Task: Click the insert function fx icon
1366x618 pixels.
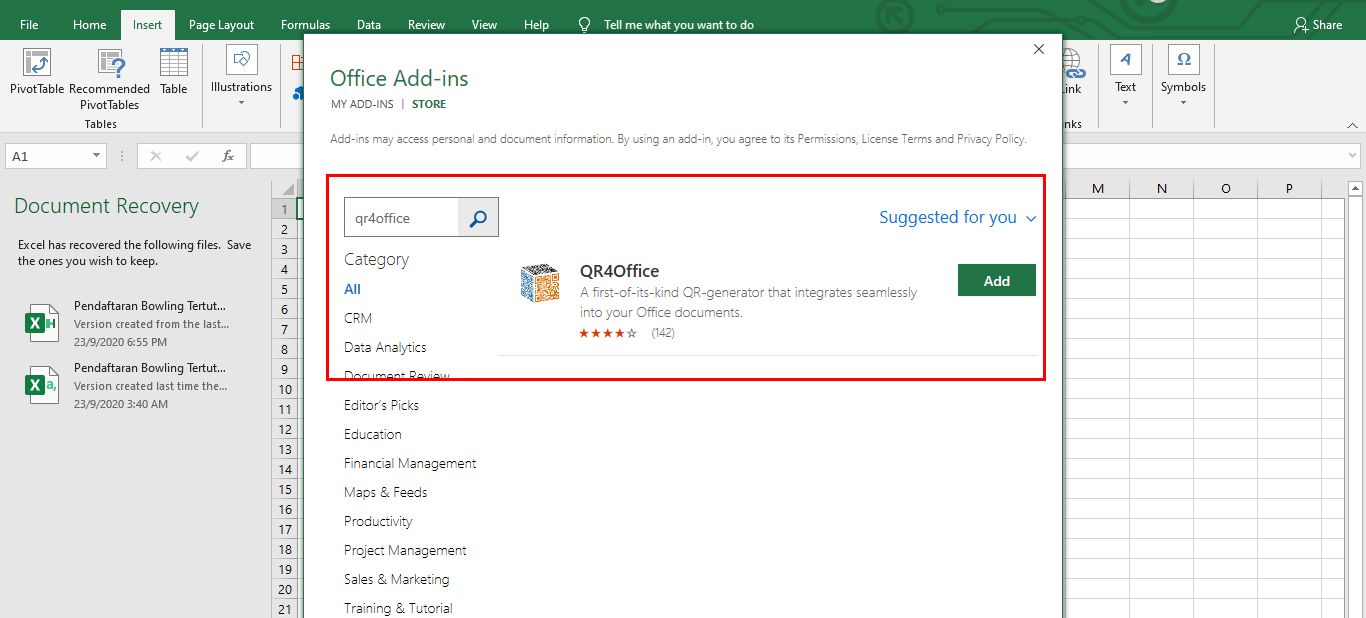Action: click(228, 156)
